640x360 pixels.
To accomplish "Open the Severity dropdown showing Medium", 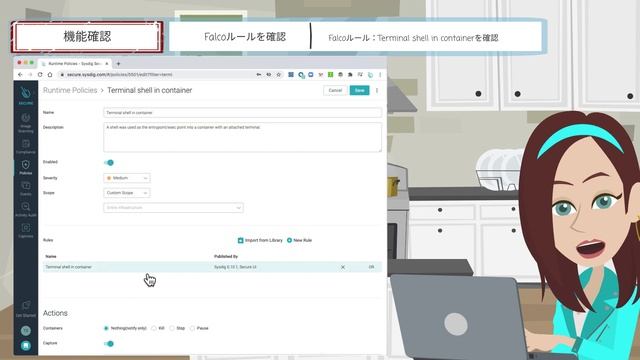I will pyautogui.click(x=127, y=178).
